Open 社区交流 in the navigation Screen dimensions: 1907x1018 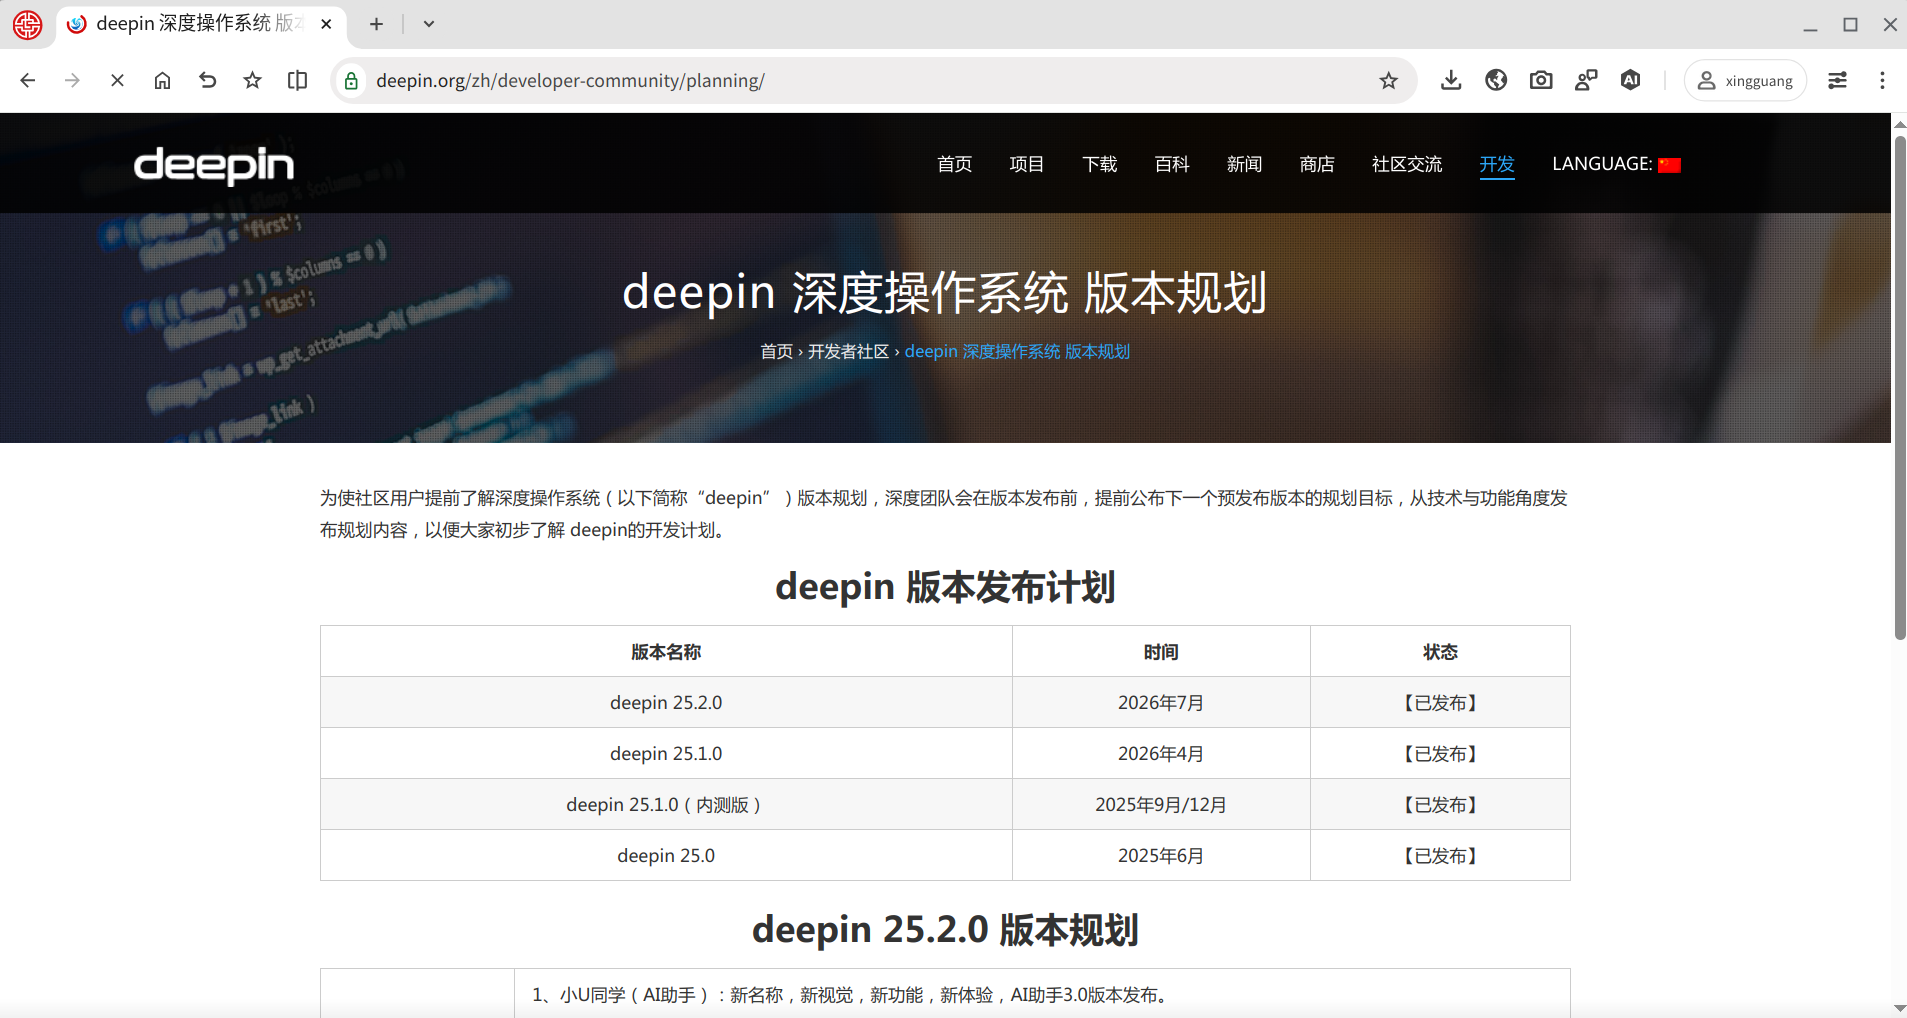pyautogui.click(x=1407, y=164)
